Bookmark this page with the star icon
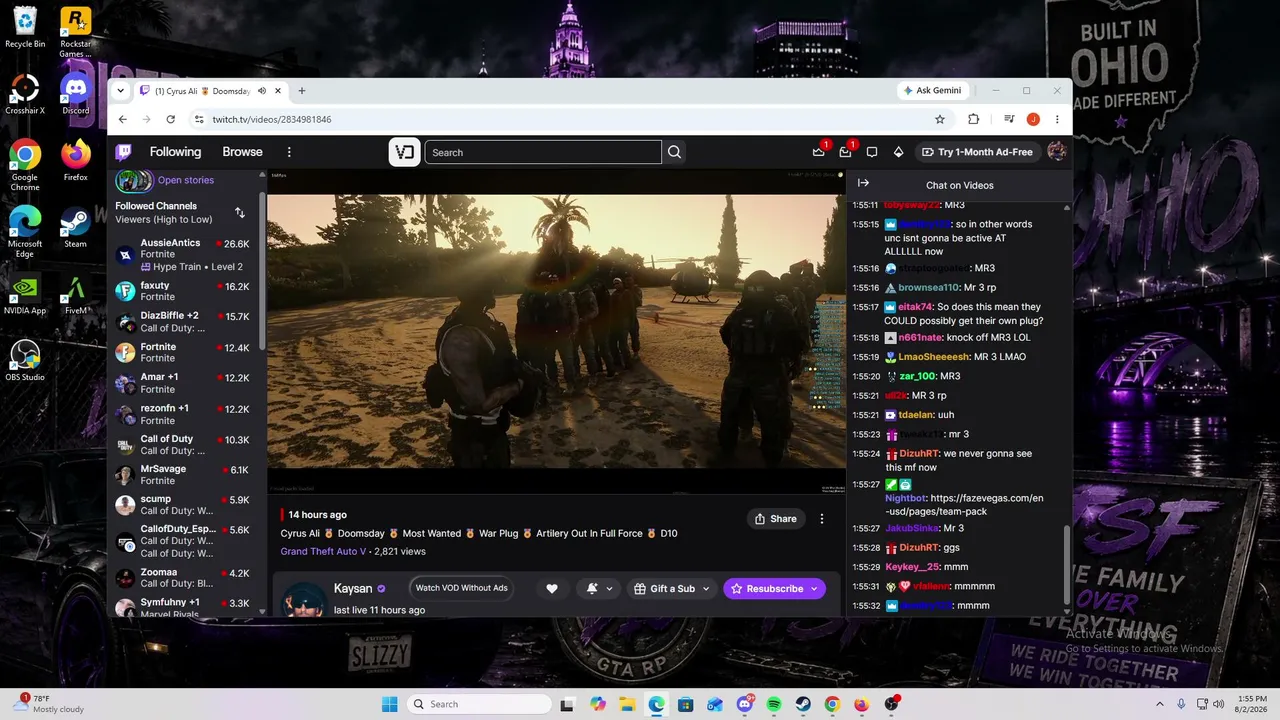 tap(940, 119)
